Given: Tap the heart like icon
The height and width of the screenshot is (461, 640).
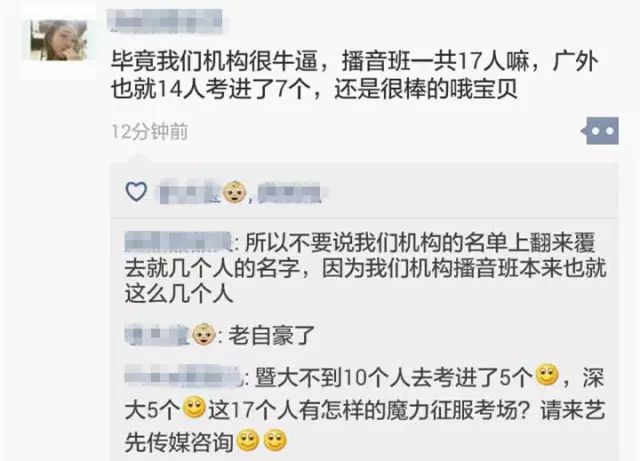Looking at the screenshot, I should coord(136,192).
